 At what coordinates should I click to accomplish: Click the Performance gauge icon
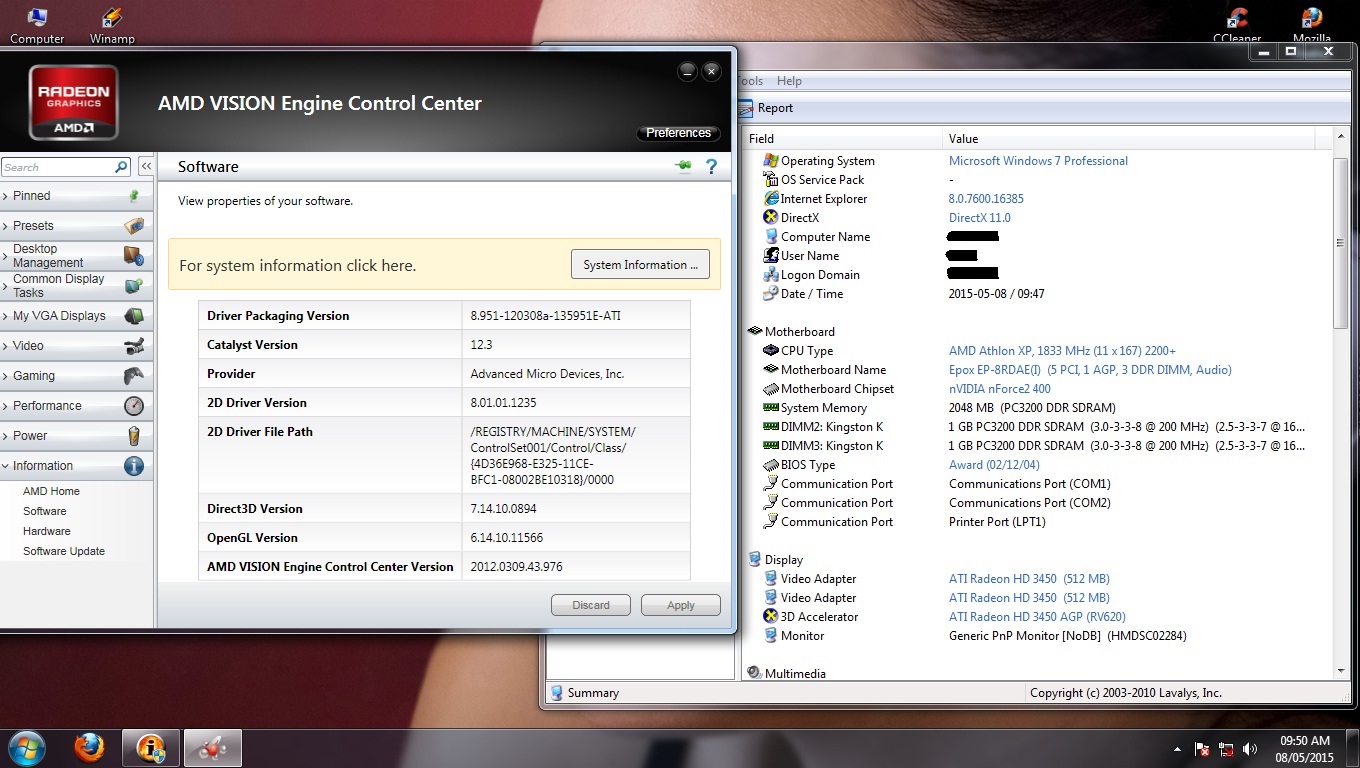(x=134, y=406)
